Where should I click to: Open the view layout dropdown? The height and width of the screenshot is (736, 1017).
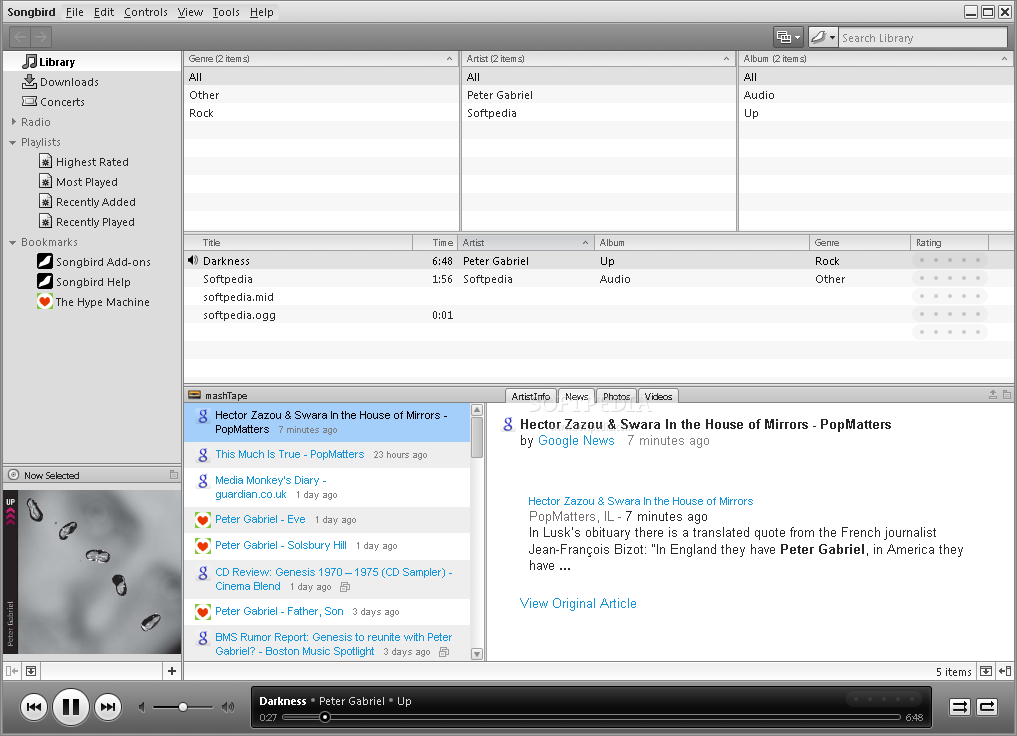coord(789,37)
